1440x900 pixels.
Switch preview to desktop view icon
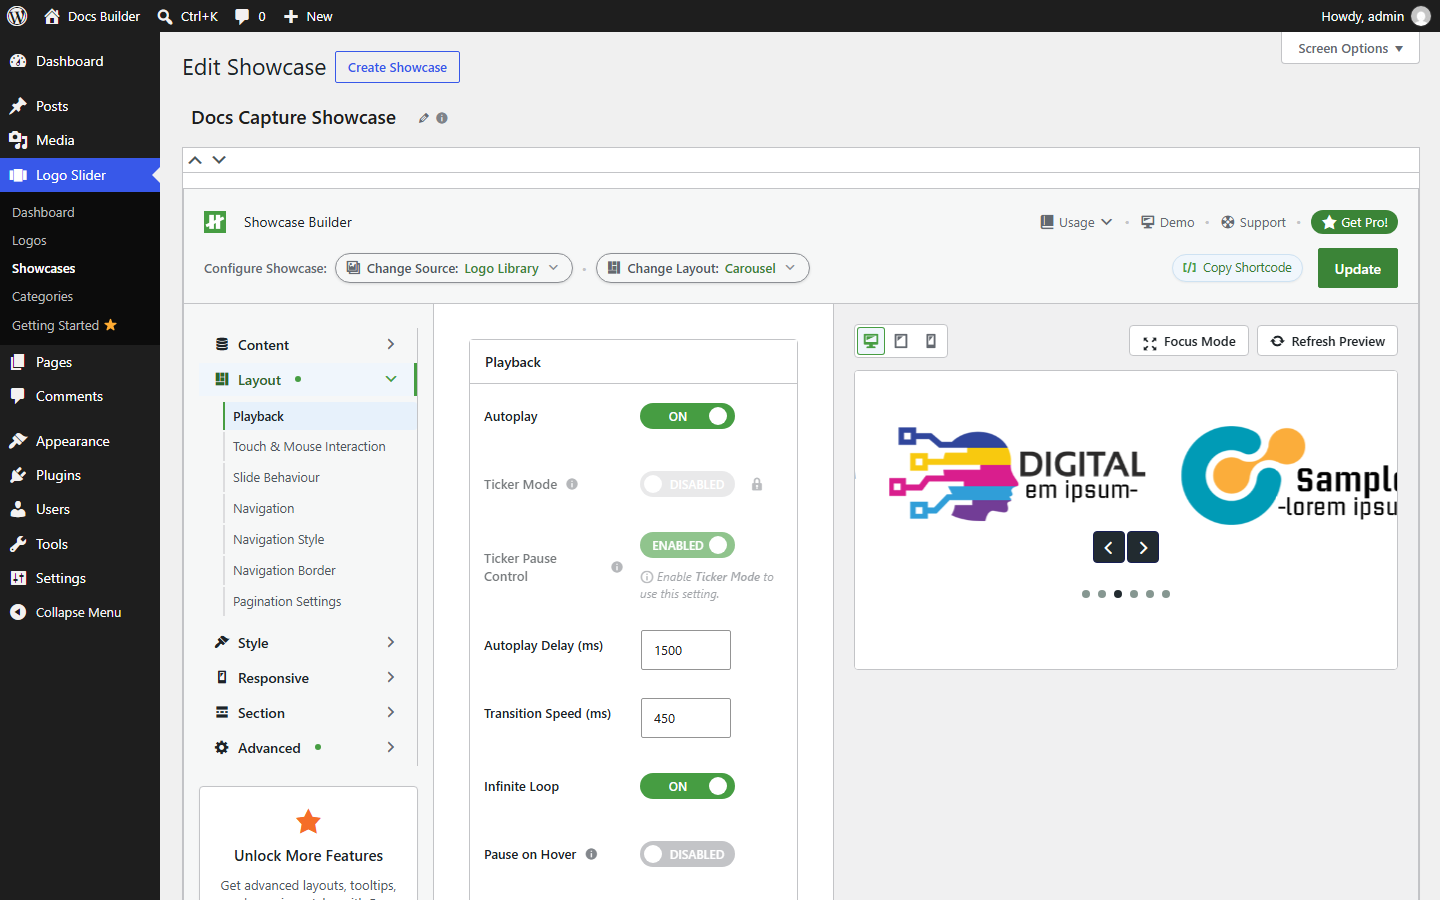pyautogui.click(x=872, y=341)
